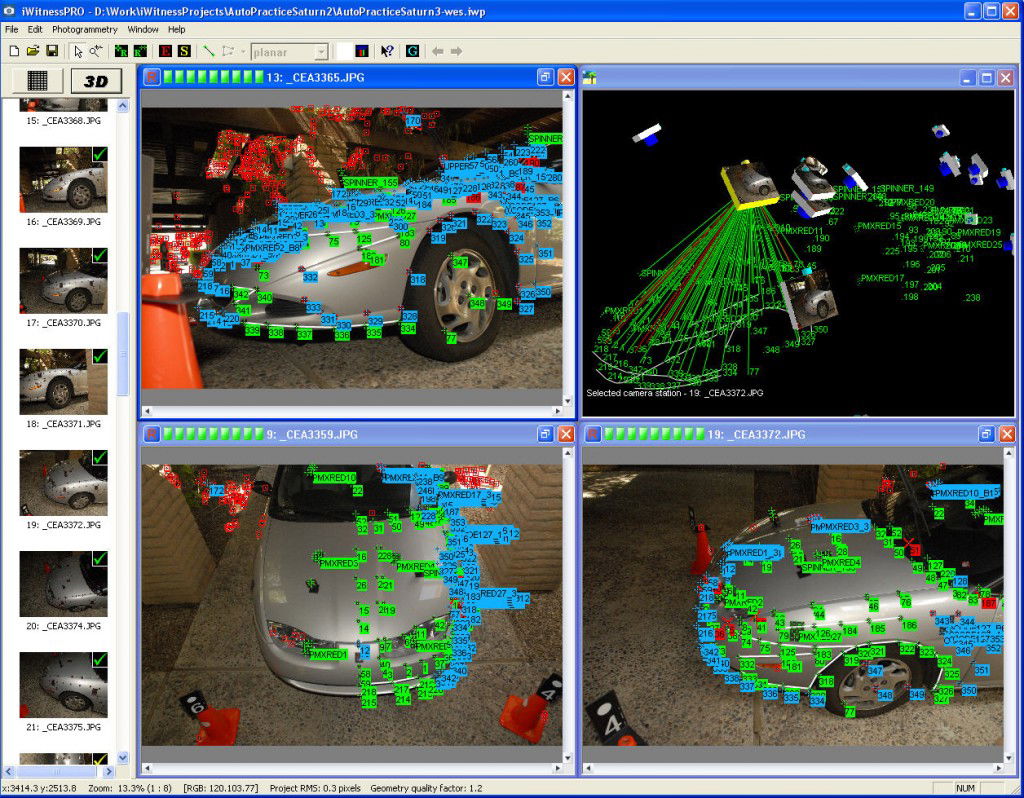The width and height of the screenshot is (1024, 798).
Task: Select thumbnail of _CEA3371.JPG
Action: (63, 381)
